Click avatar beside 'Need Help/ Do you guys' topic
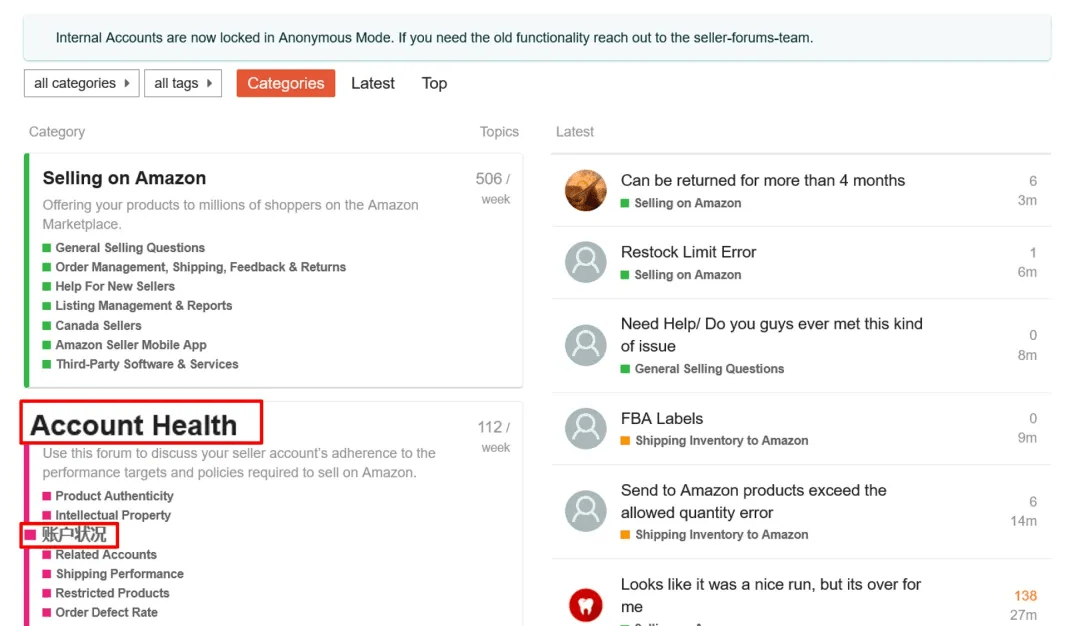This screenshot has height=626, width=1080. tap(586, 346)
